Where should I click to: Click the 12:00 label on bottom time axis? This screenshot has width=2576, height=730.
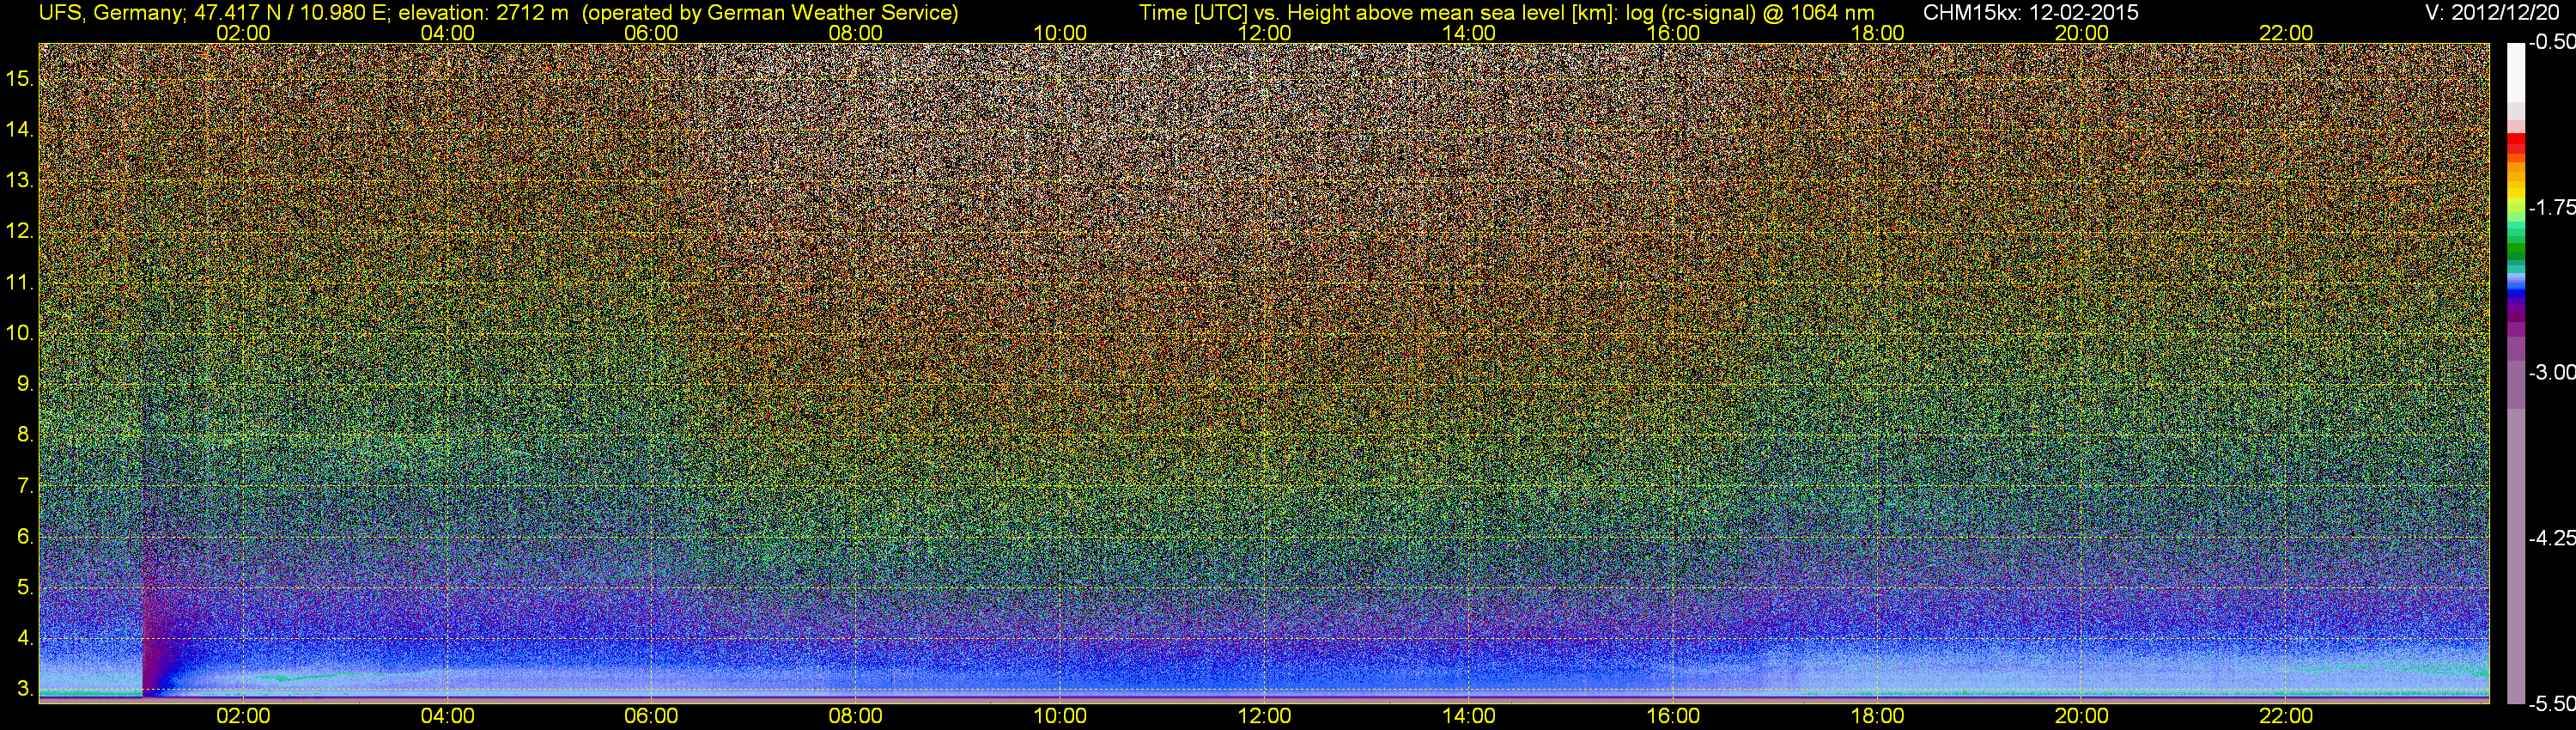(x=1265, y=716)
